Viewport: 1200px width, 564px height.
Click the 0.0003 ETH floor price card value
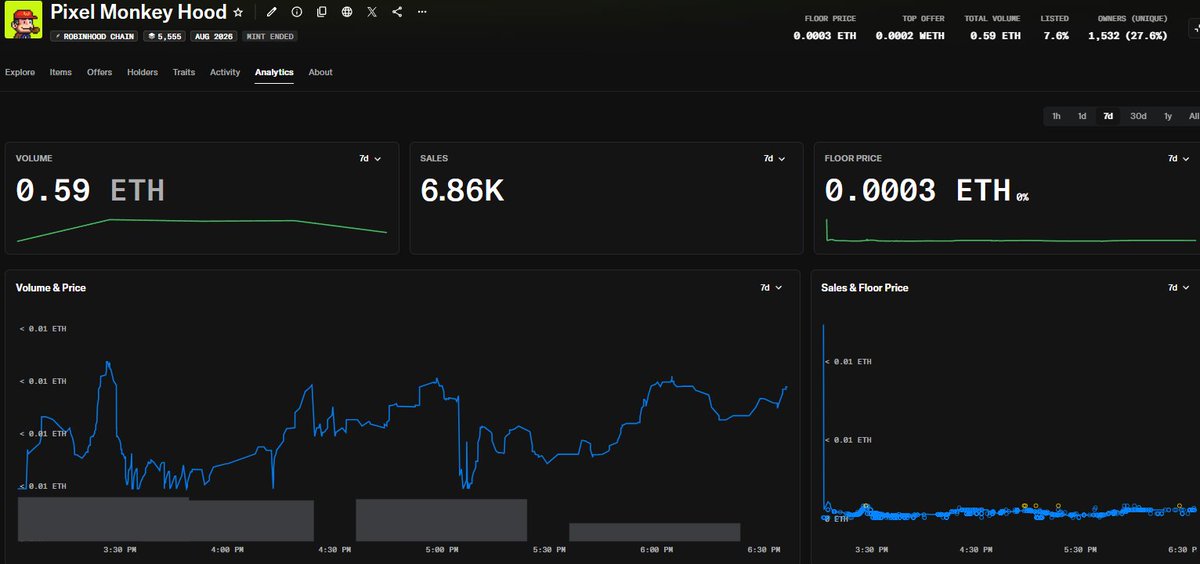[x=917, y=190]
